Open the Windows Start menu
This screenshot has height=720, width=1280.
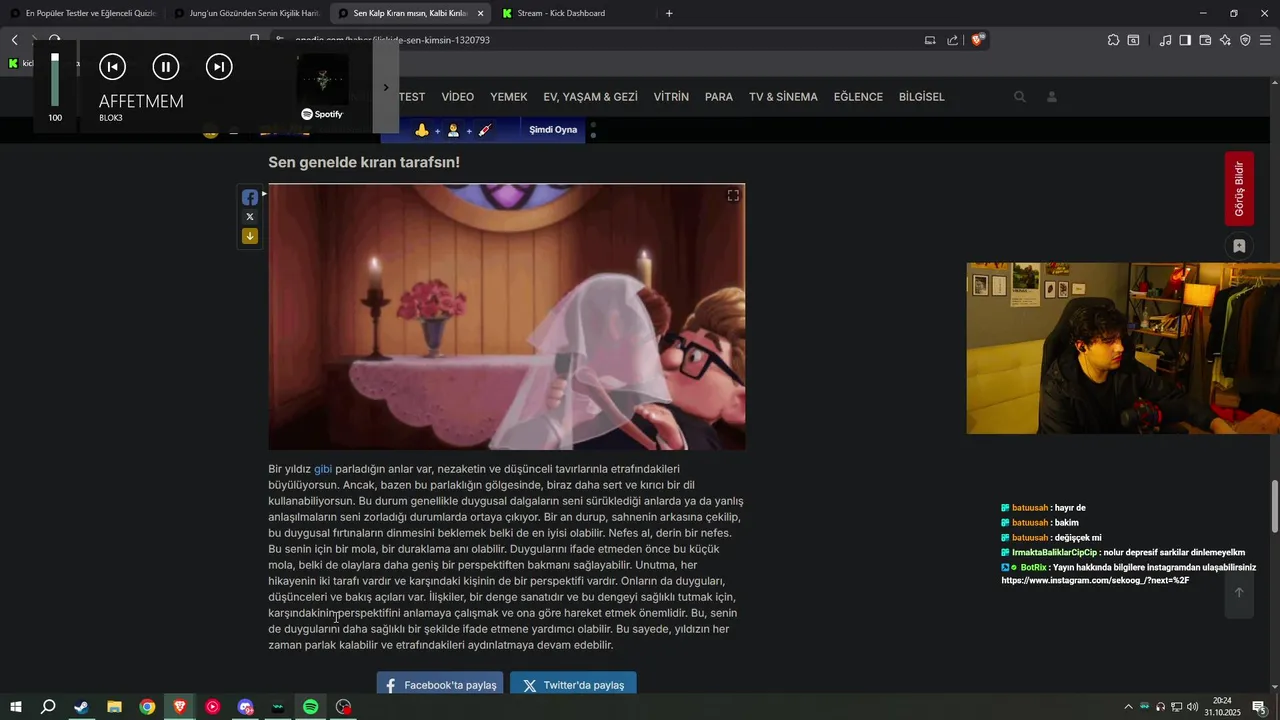click(x=16, y=707)
